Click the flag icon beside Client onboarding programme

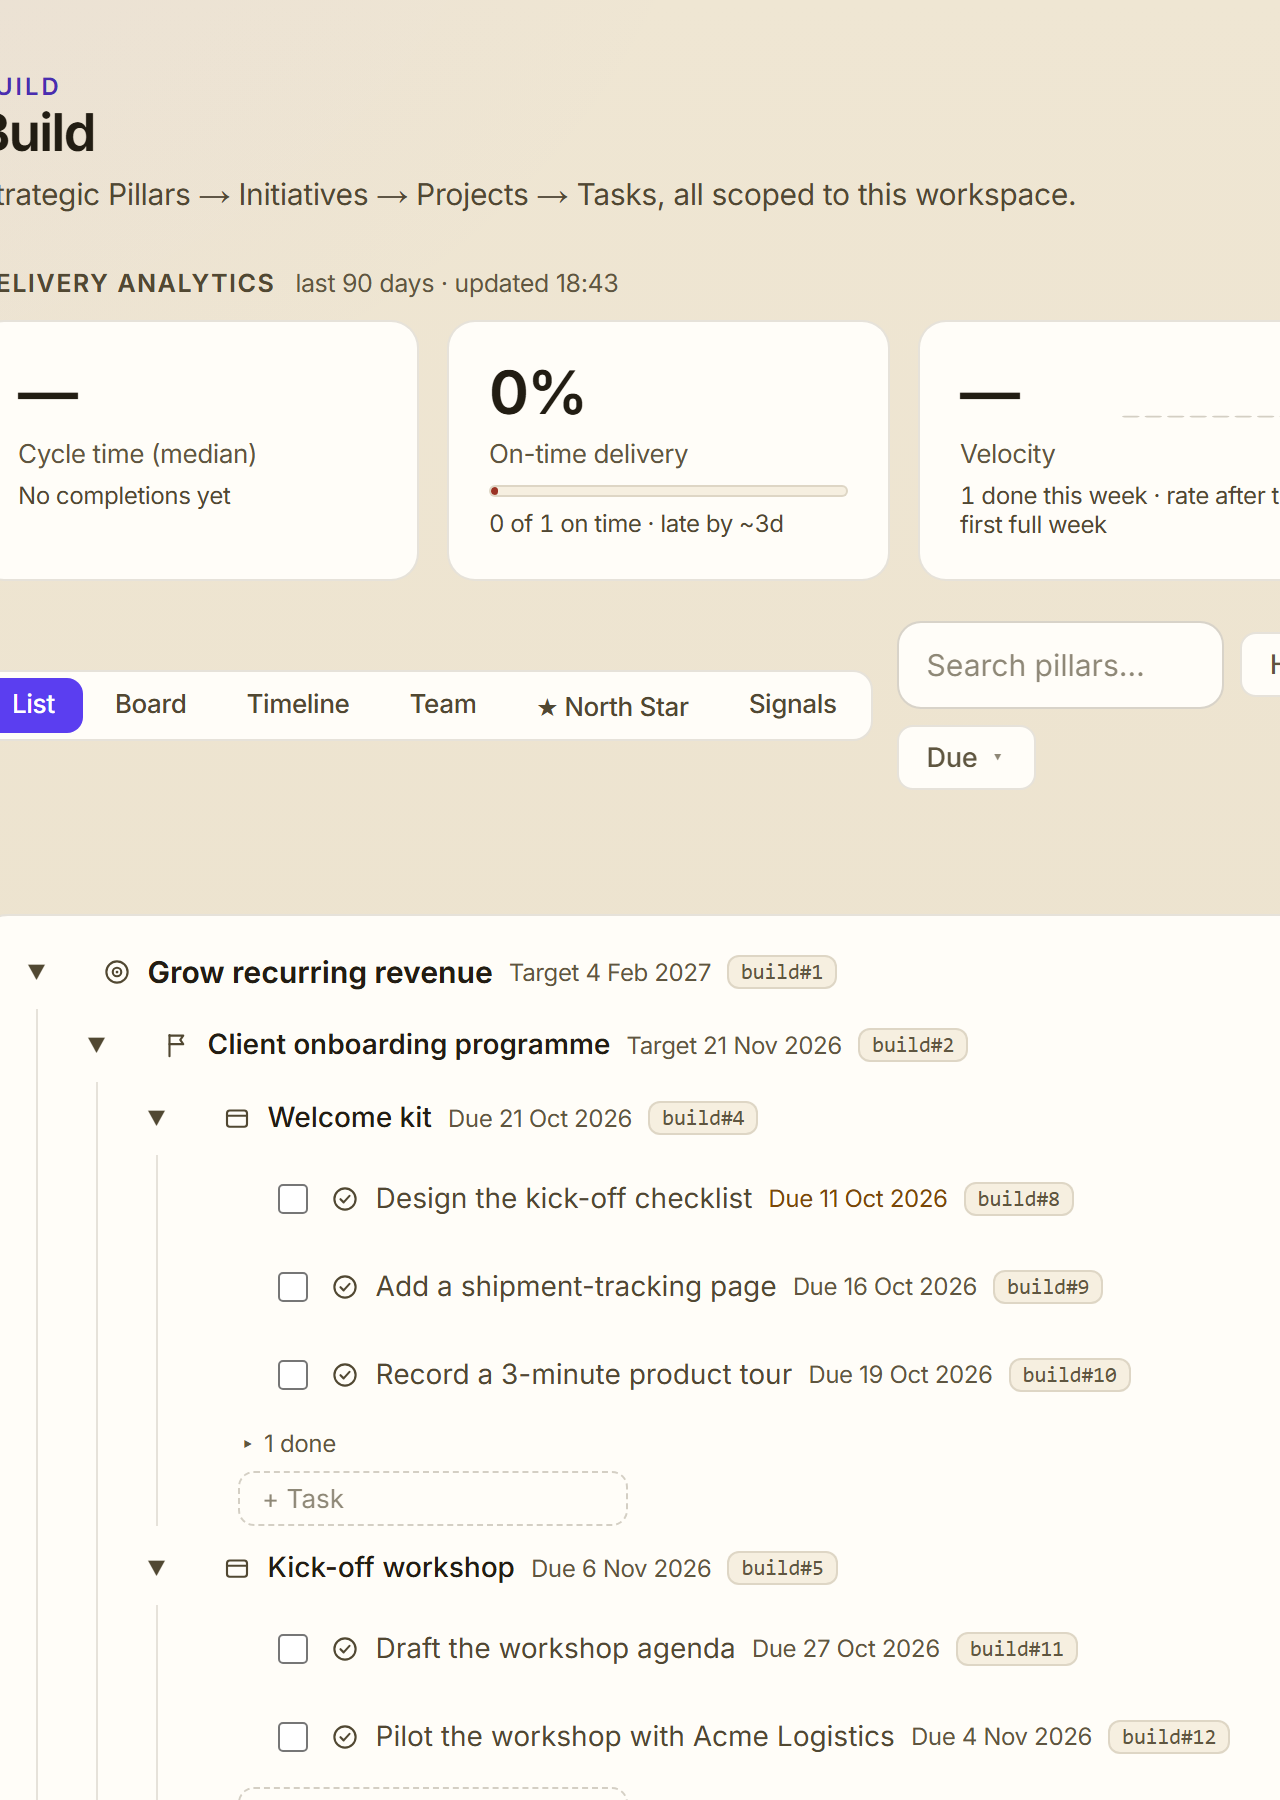[x=176, y=1045]
